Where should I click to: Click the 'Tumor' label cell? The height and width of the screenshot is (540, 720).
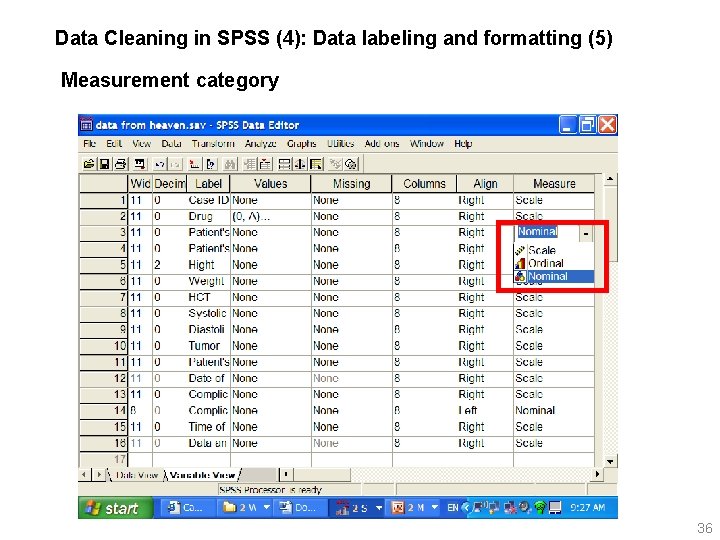[x=208, y=346]
